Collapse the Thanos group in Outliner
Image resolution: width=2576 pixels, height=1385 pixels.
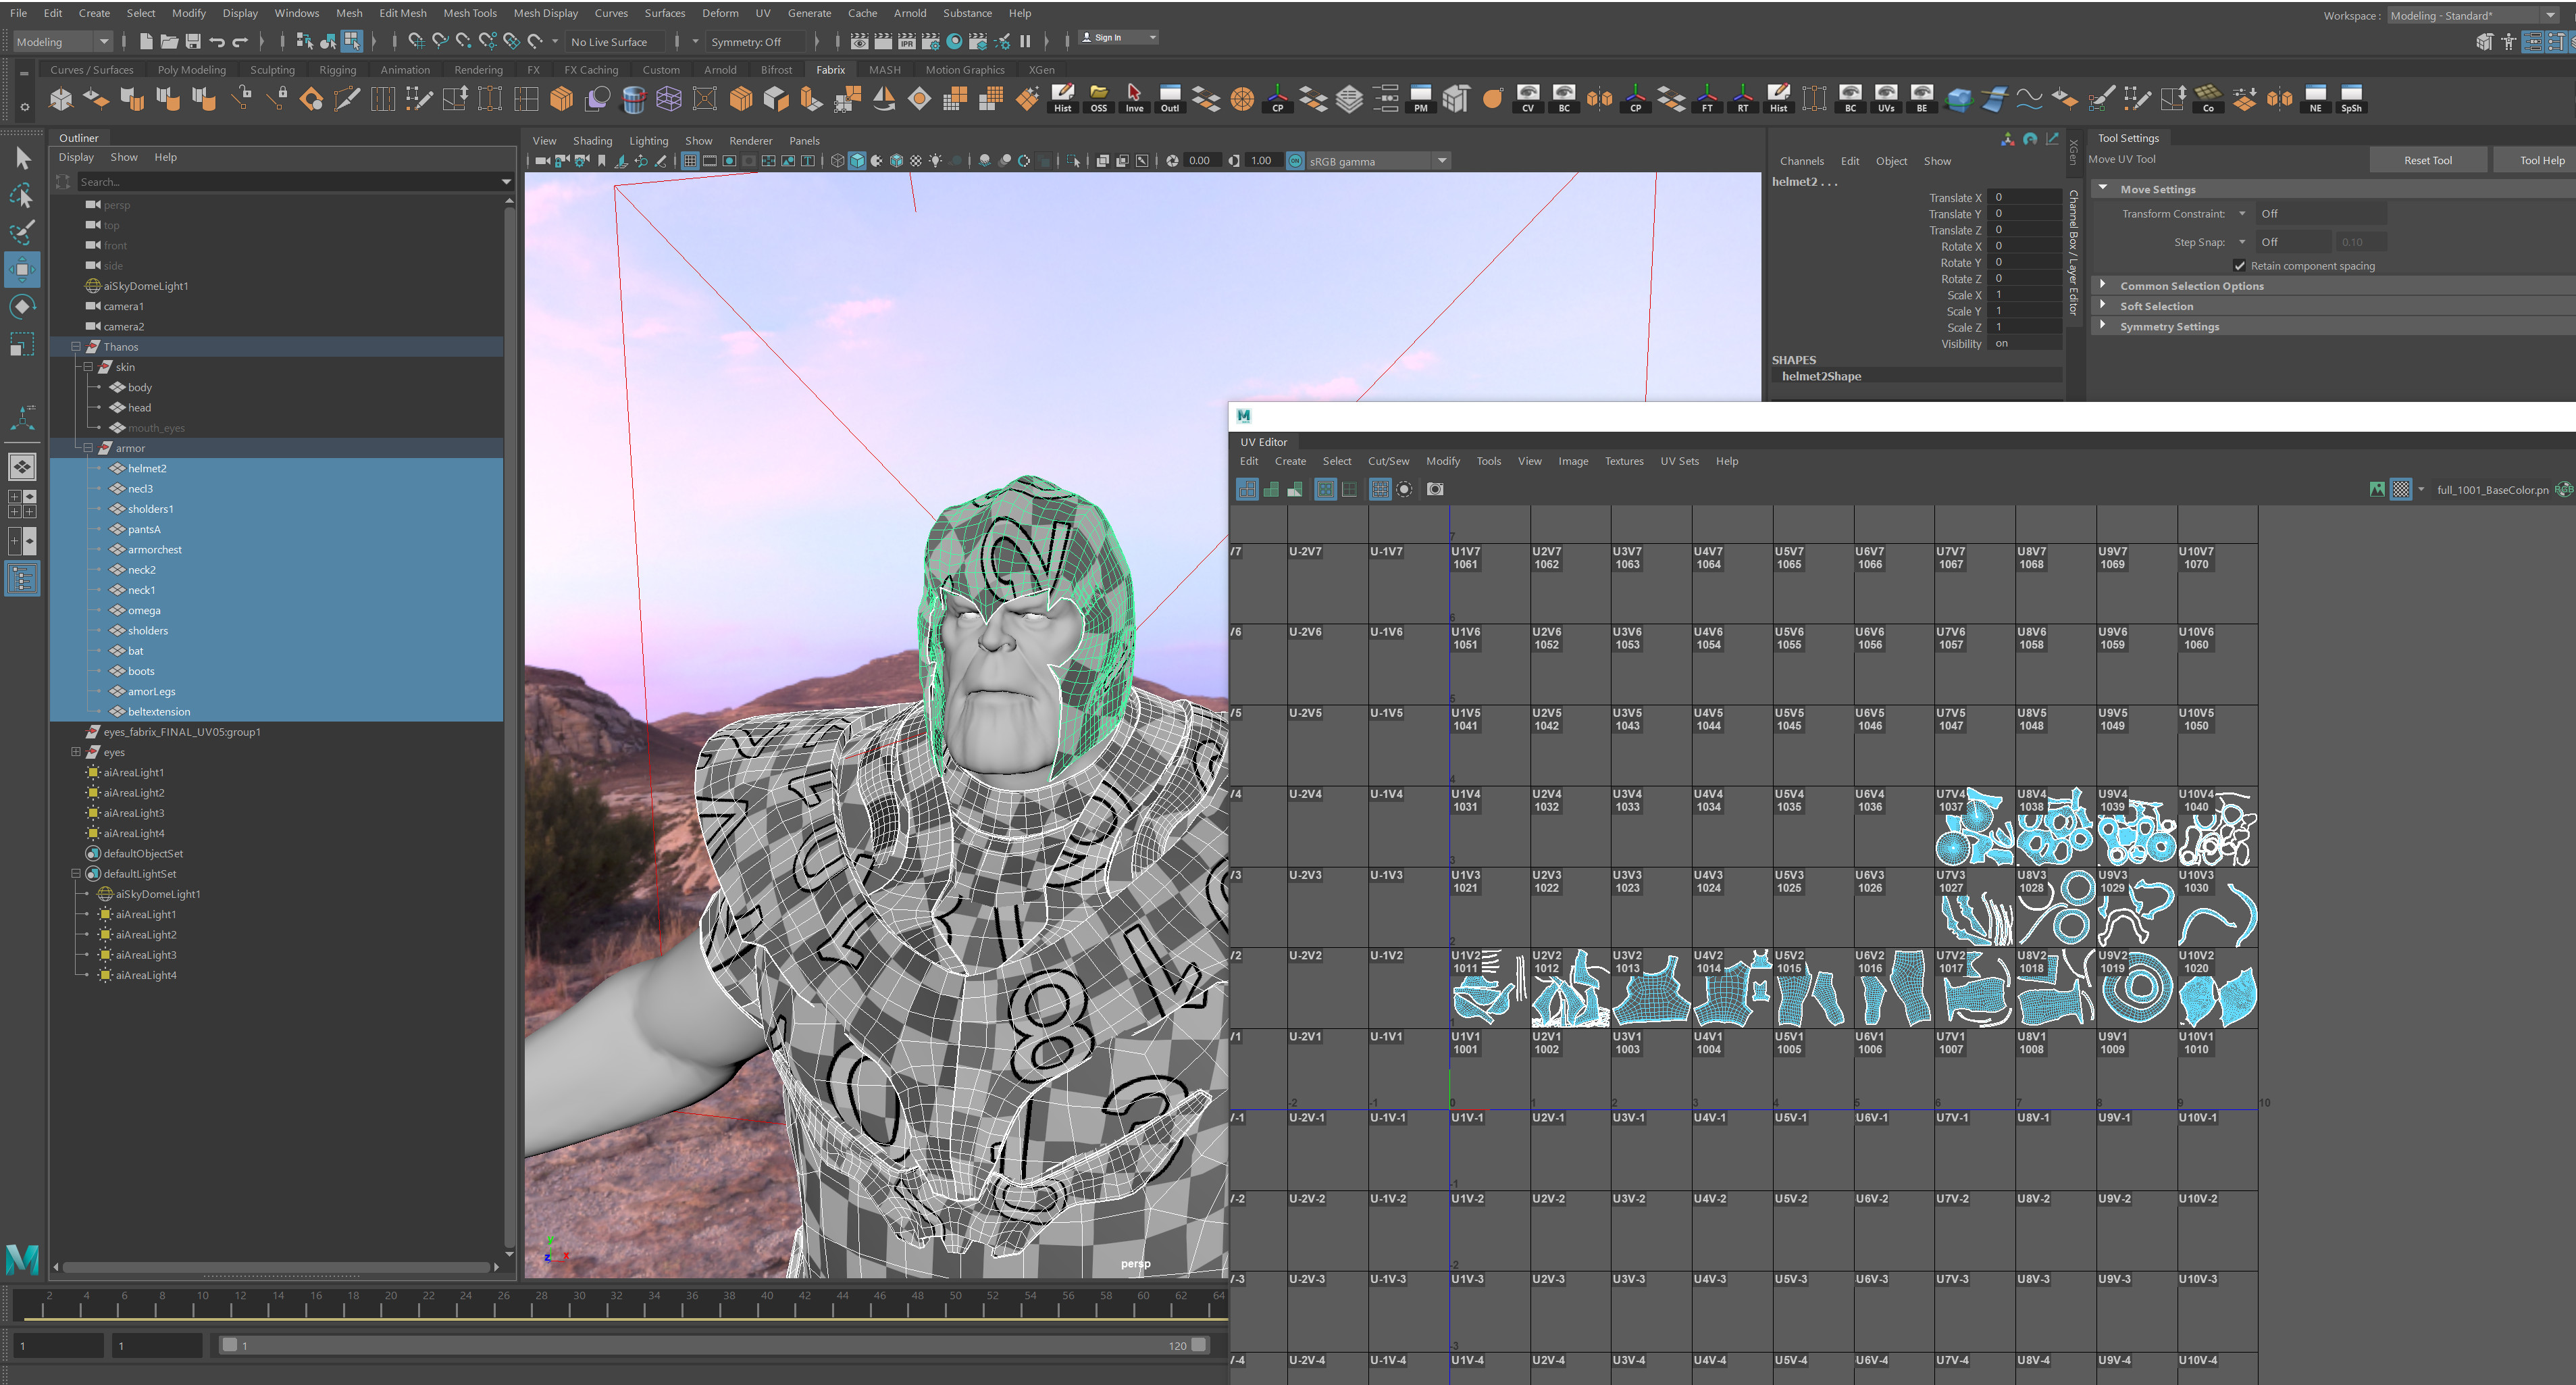click(76, 346)
